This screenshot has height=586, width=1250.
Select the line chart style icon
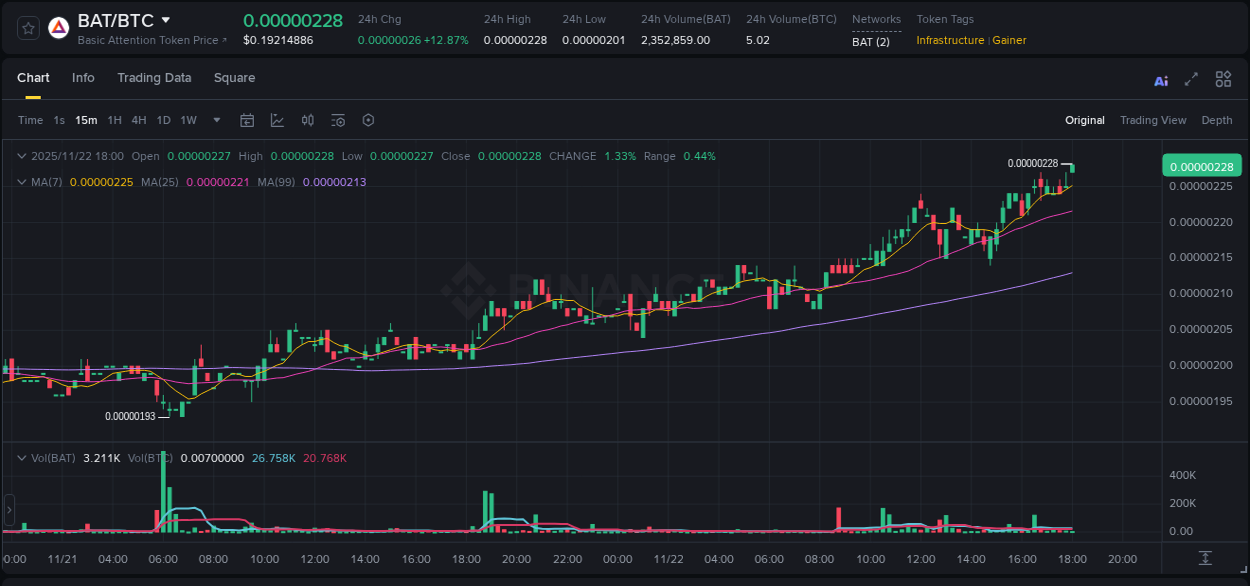click(x=277, y=119)
